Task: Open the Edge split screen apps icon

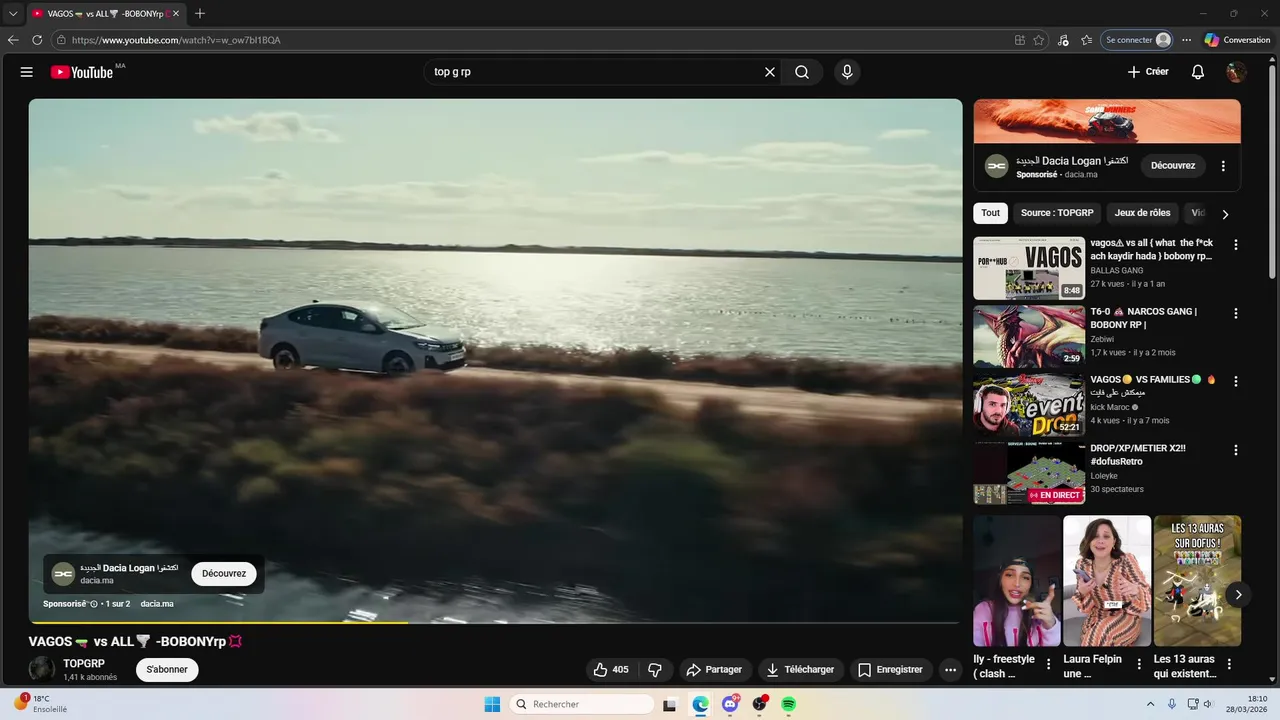Action: (x=1019, y=40)
